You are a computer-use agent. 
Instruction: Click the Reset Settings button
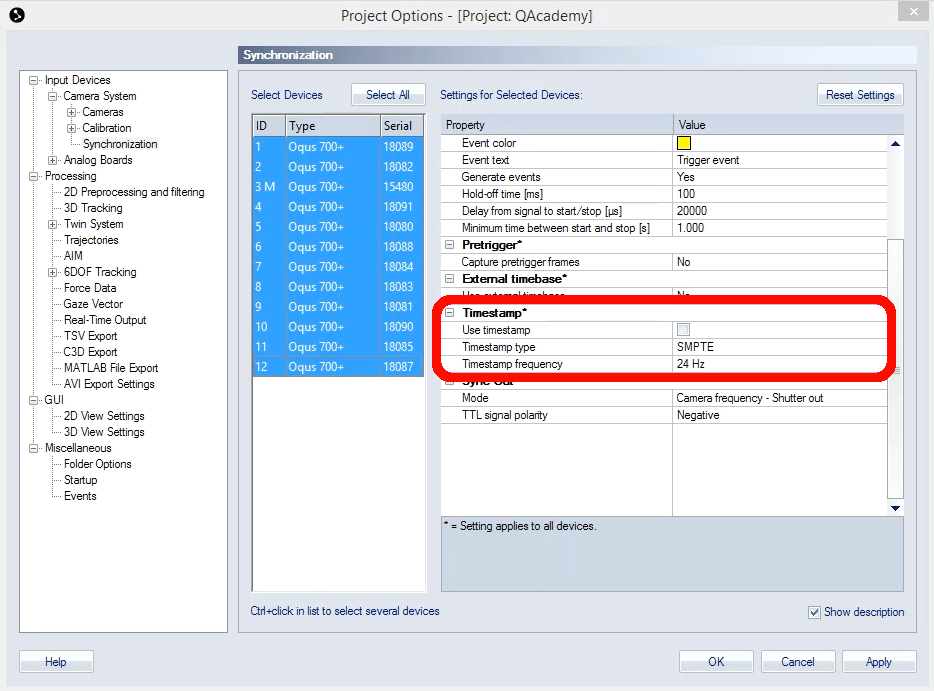click(x=859, y=95)
